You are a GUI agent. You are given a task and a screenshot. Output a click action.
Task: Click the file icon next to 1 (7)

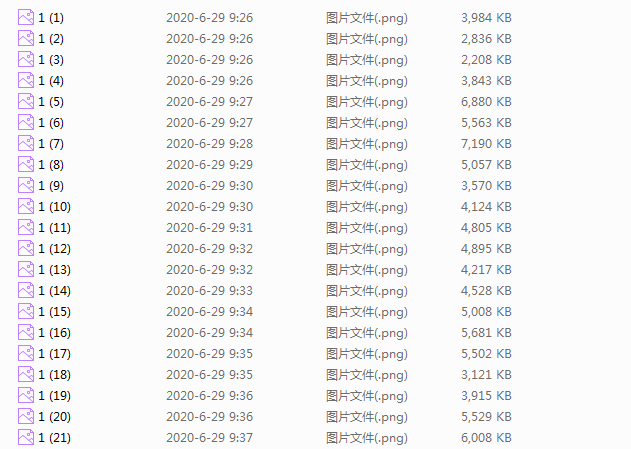[26, 143]
